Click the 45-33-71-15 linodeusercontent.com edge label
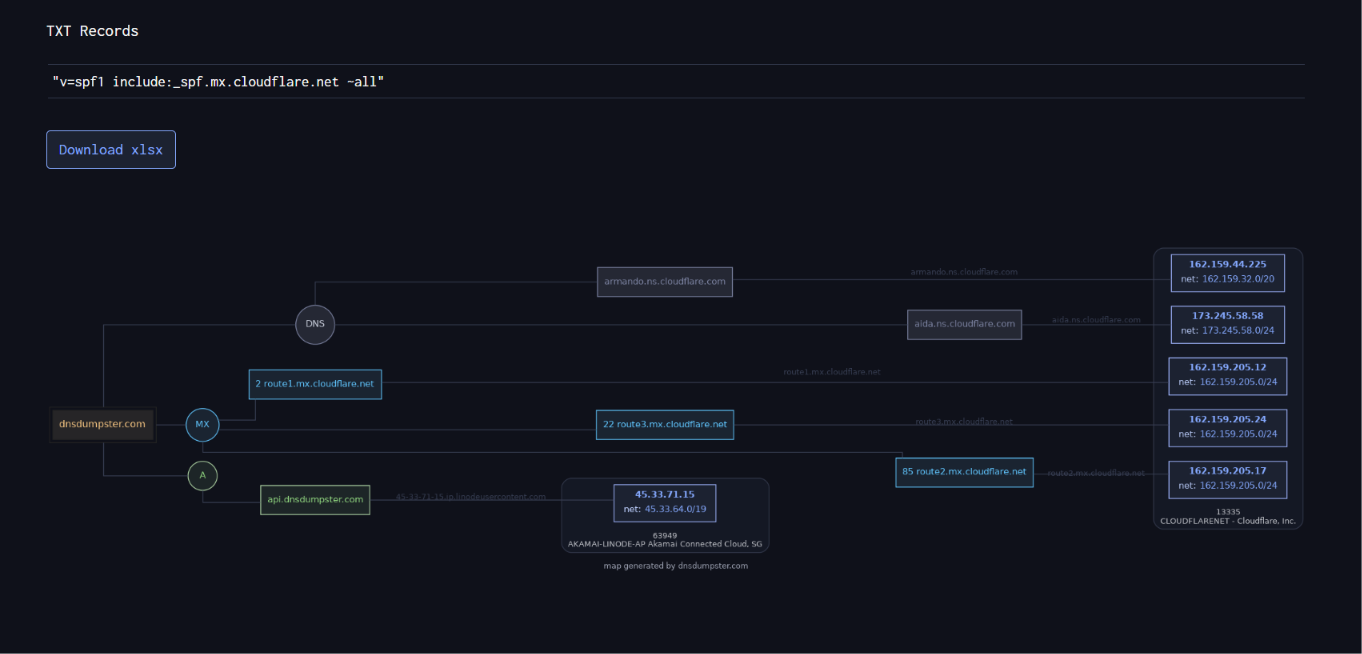Viewport: 1362px width, 654px height. [x=471, y=496]
